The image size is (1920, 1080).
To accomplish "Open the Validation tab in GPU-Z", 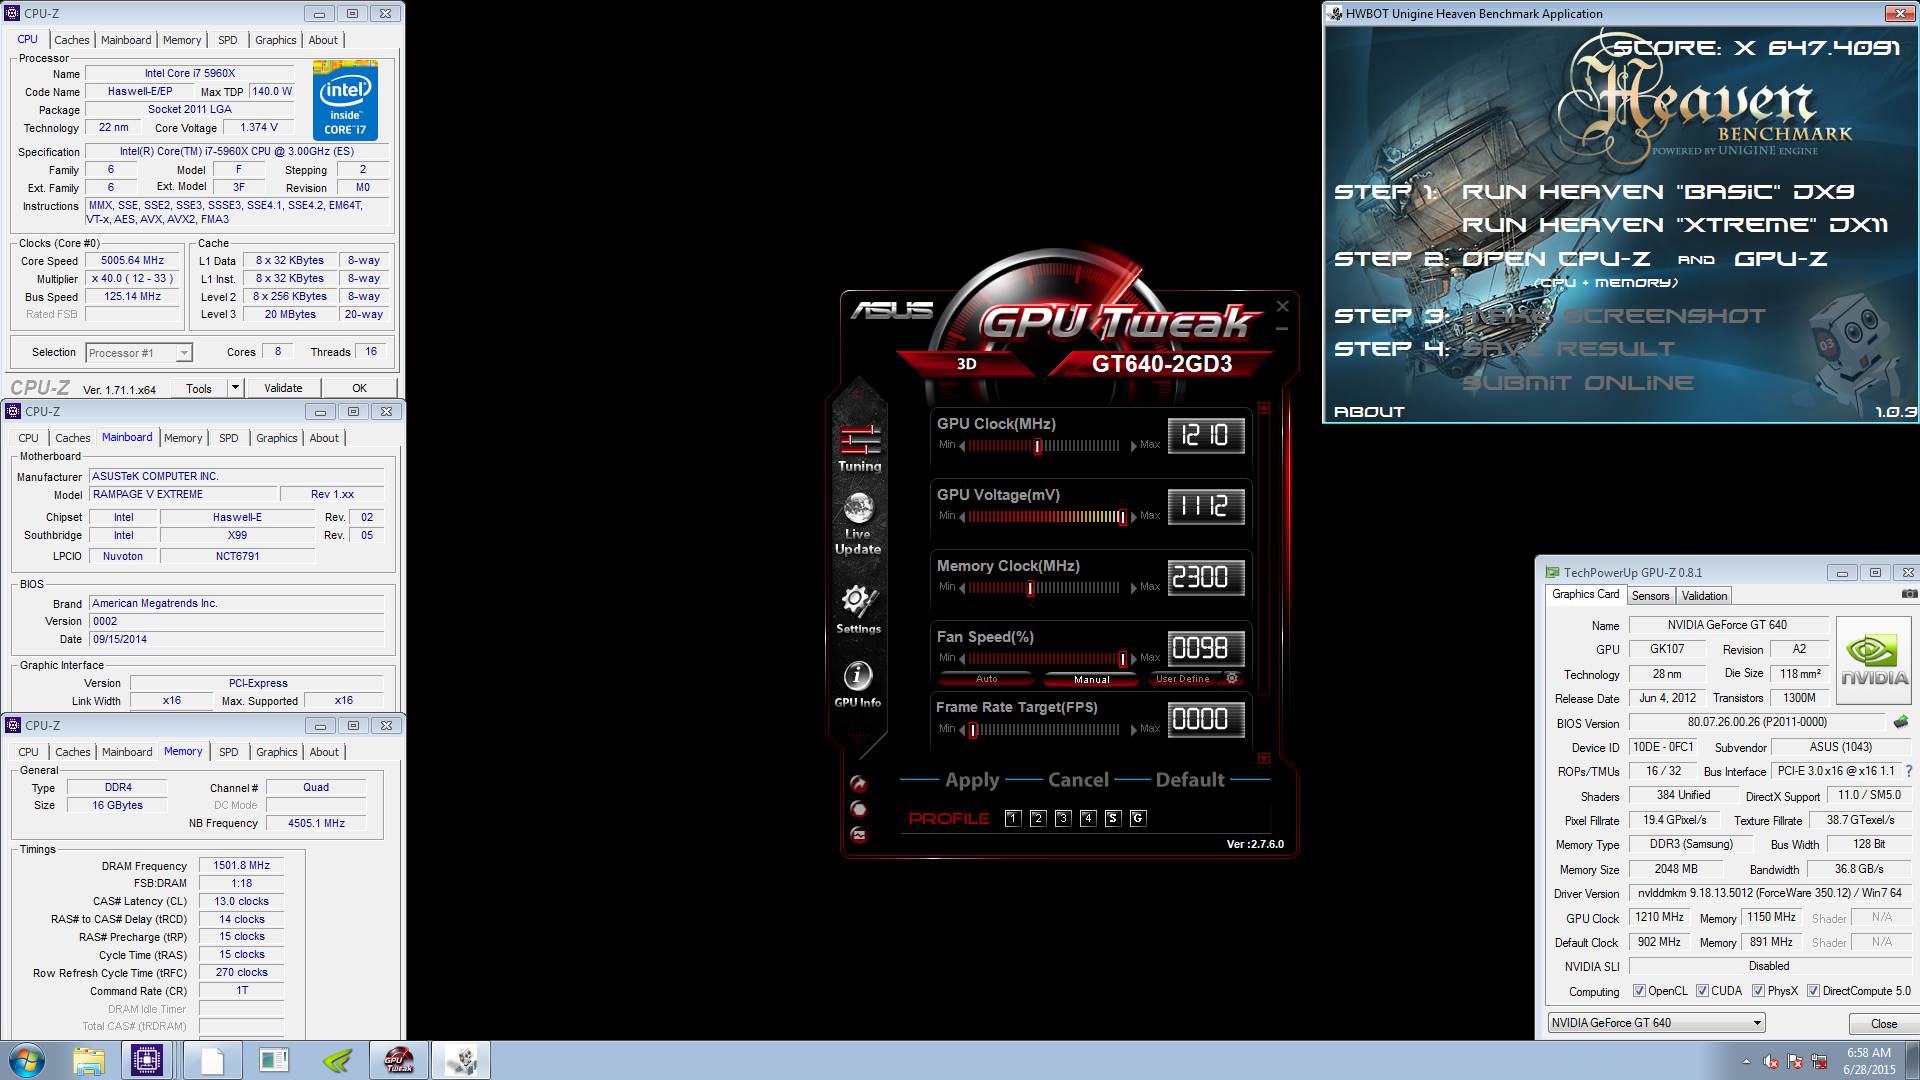I will pyautogui.click(x=1704, y=596).
